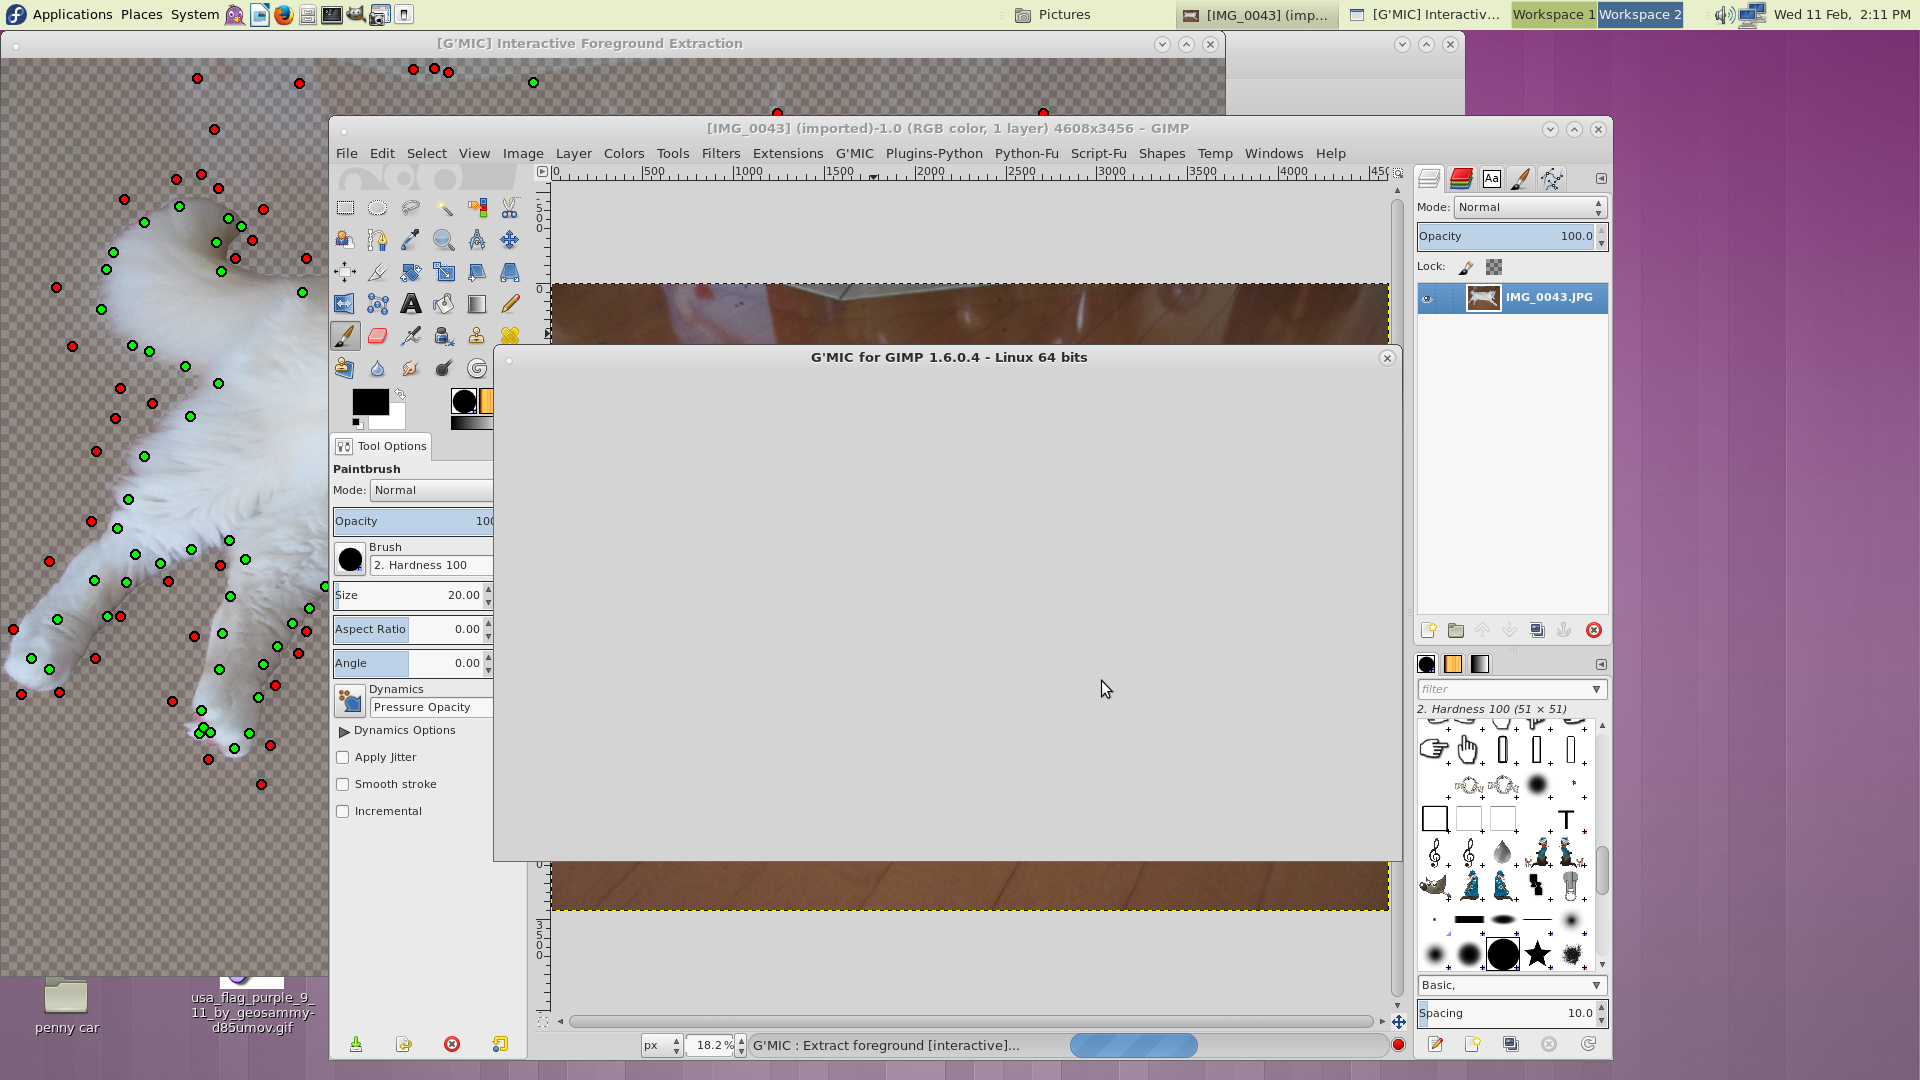Open the brush filter dropdown arrow
Image resolution: width=1920 pixels, height=1080 pixels.
[1596, 689]
